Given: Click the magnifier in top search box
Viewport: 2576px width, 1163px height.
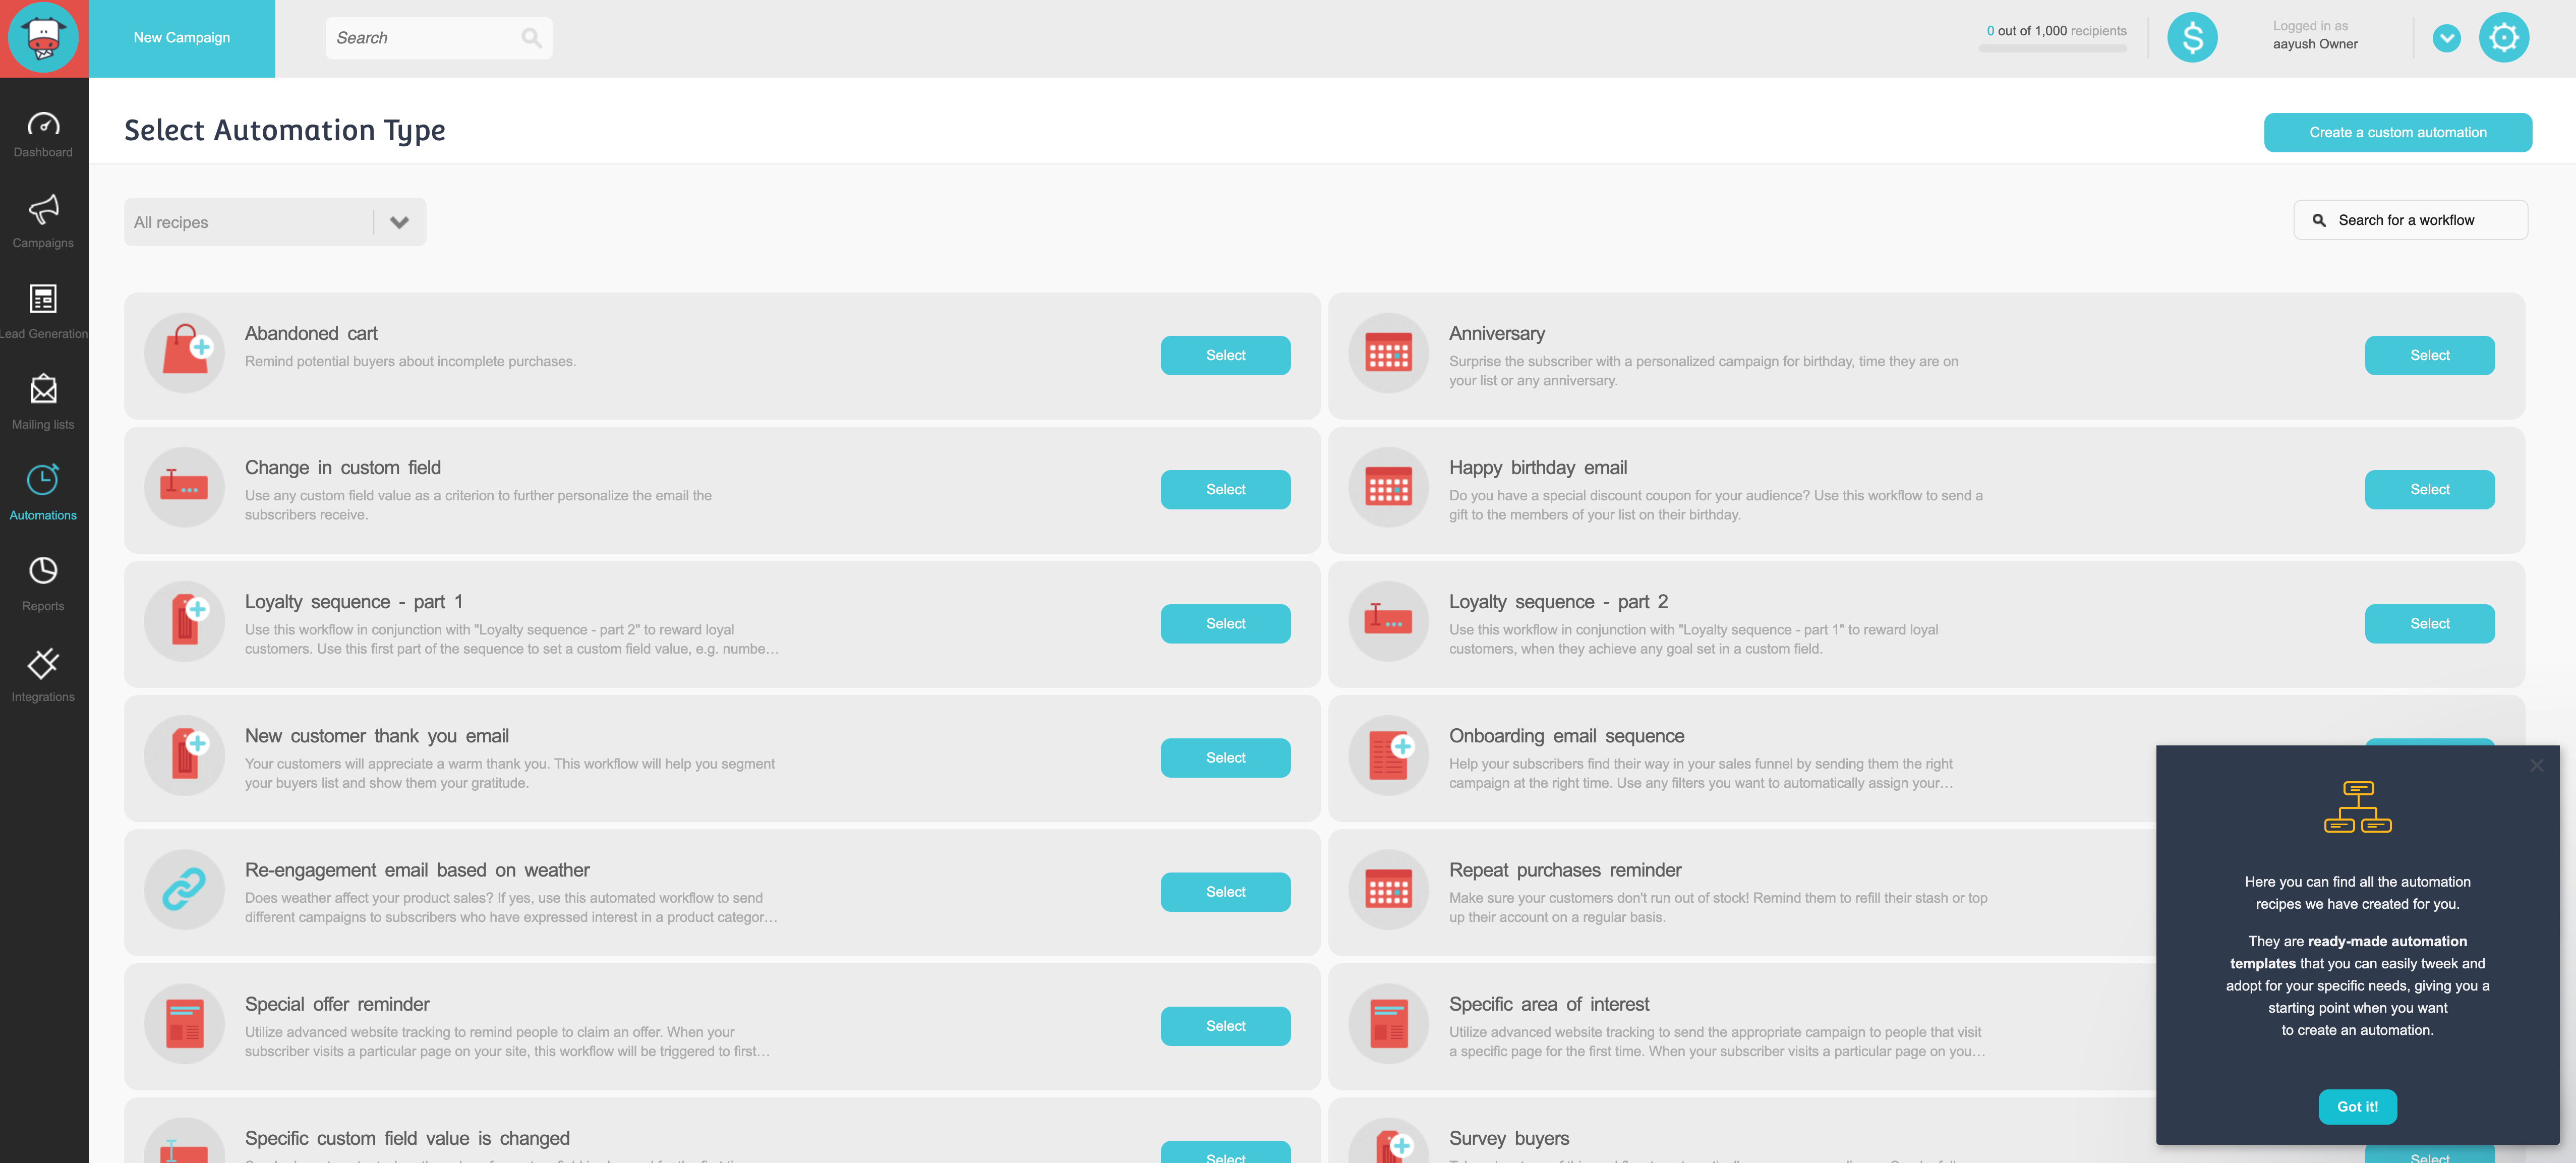Looking at the screenshot, I should coord(531,38).
